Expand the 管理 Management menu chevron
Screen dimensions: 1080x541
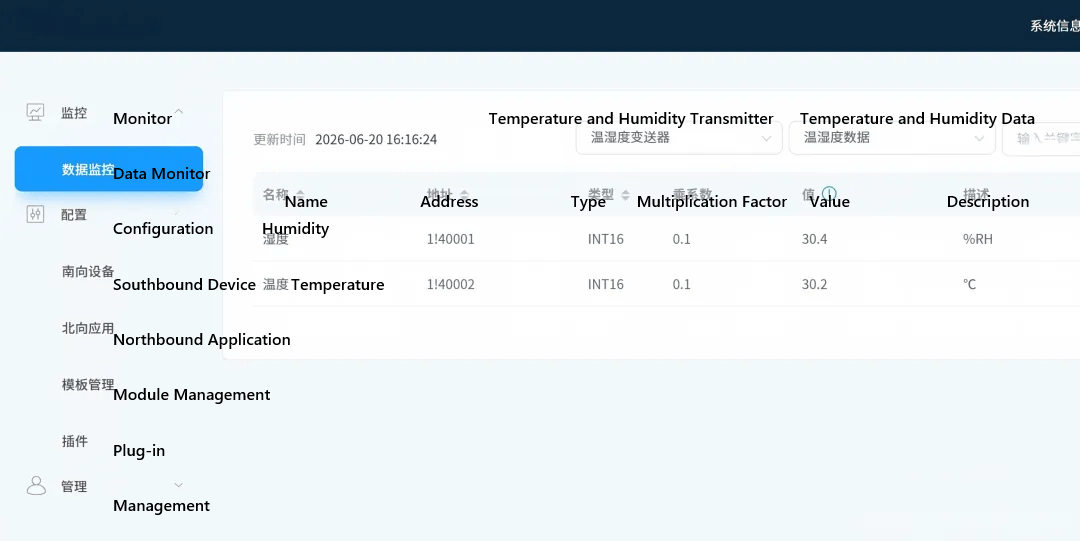[178, 485]
